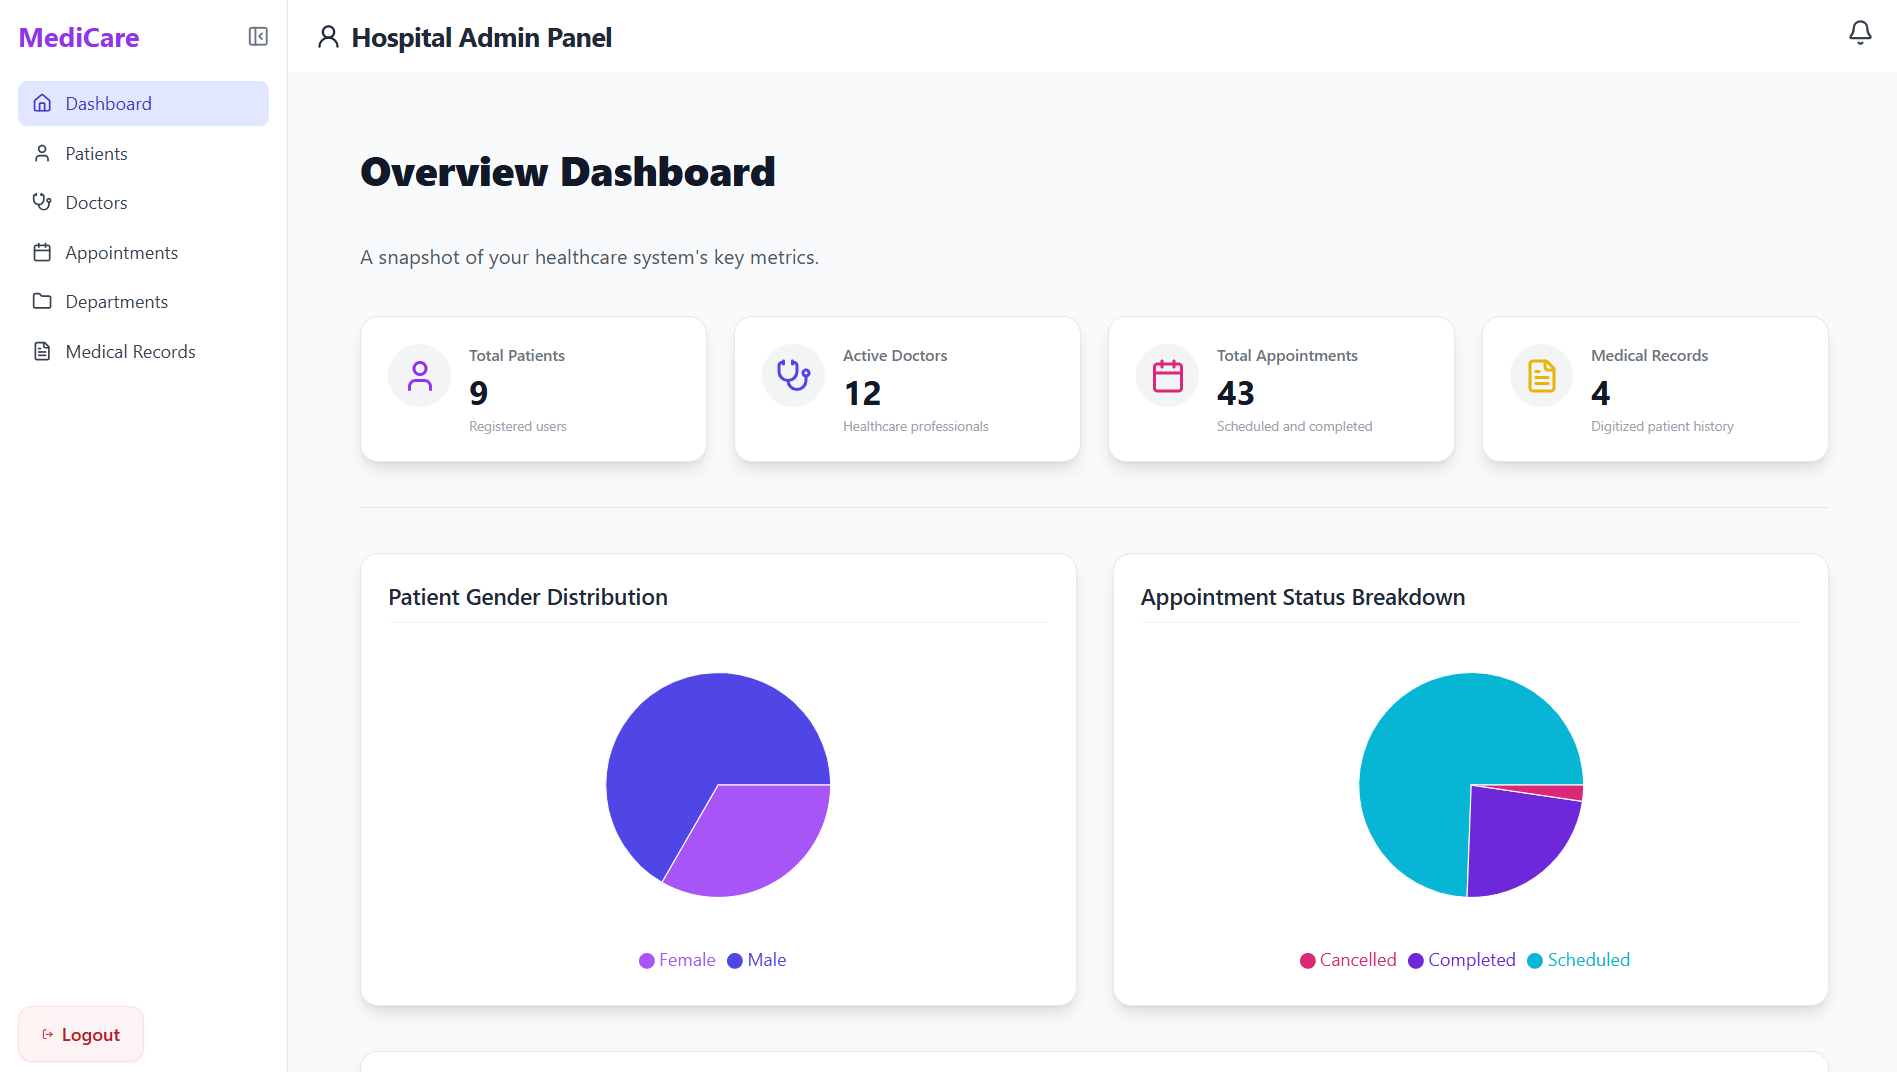Toggle the Male legend entry
The width and height of the screenshot is (1897, 1072).
pos(757,960)
